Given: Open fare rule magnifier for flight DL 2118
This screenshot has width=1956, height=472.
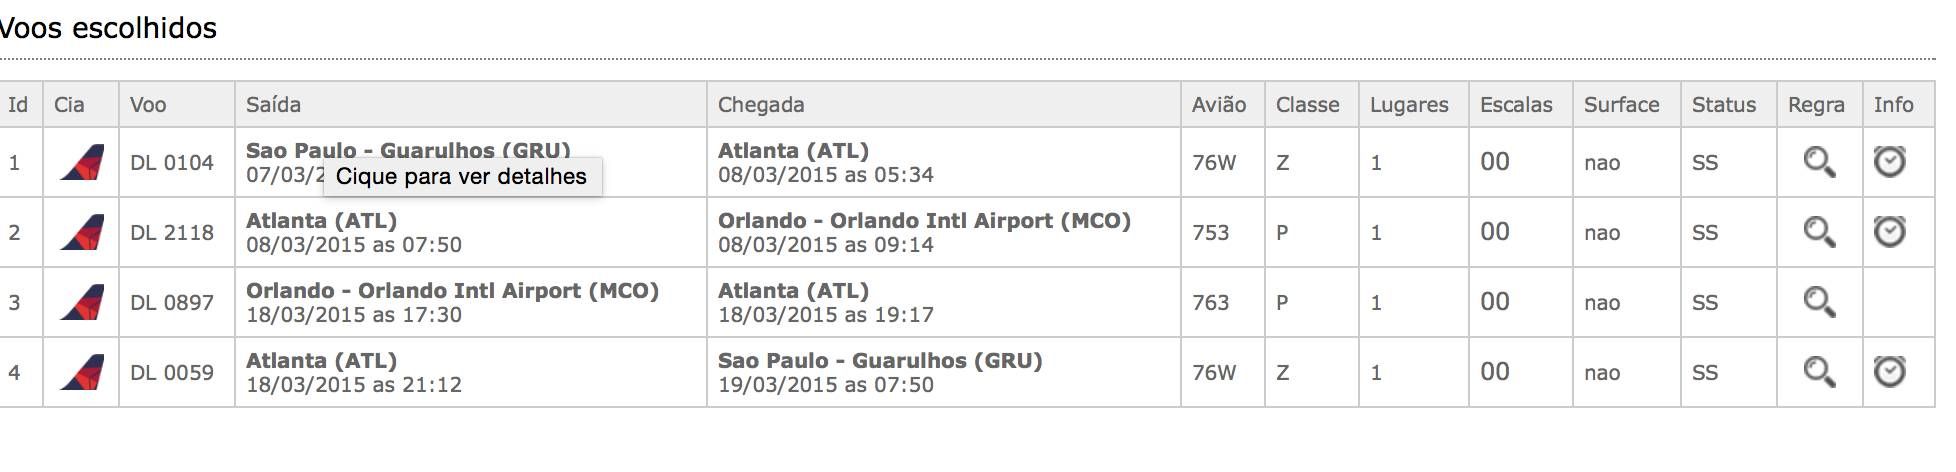Looking at the screenshot, I should tap(1819, 232).
